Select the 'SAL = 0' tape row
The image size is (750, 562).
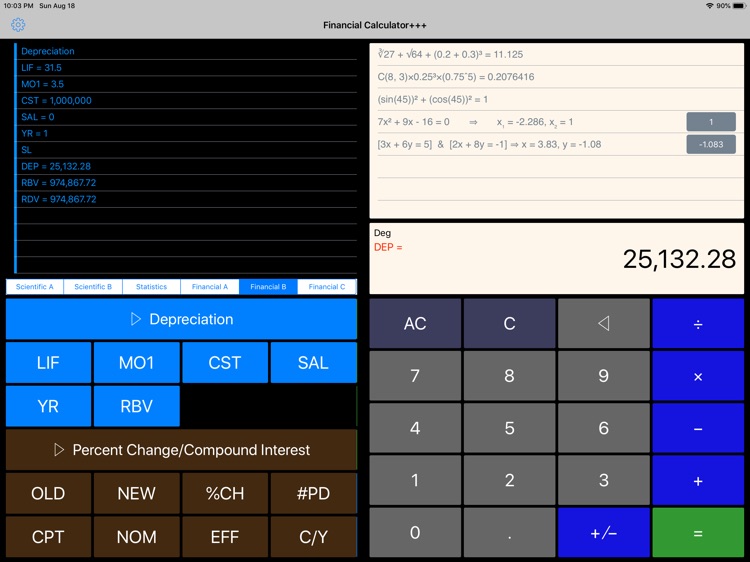click(187, 117)
